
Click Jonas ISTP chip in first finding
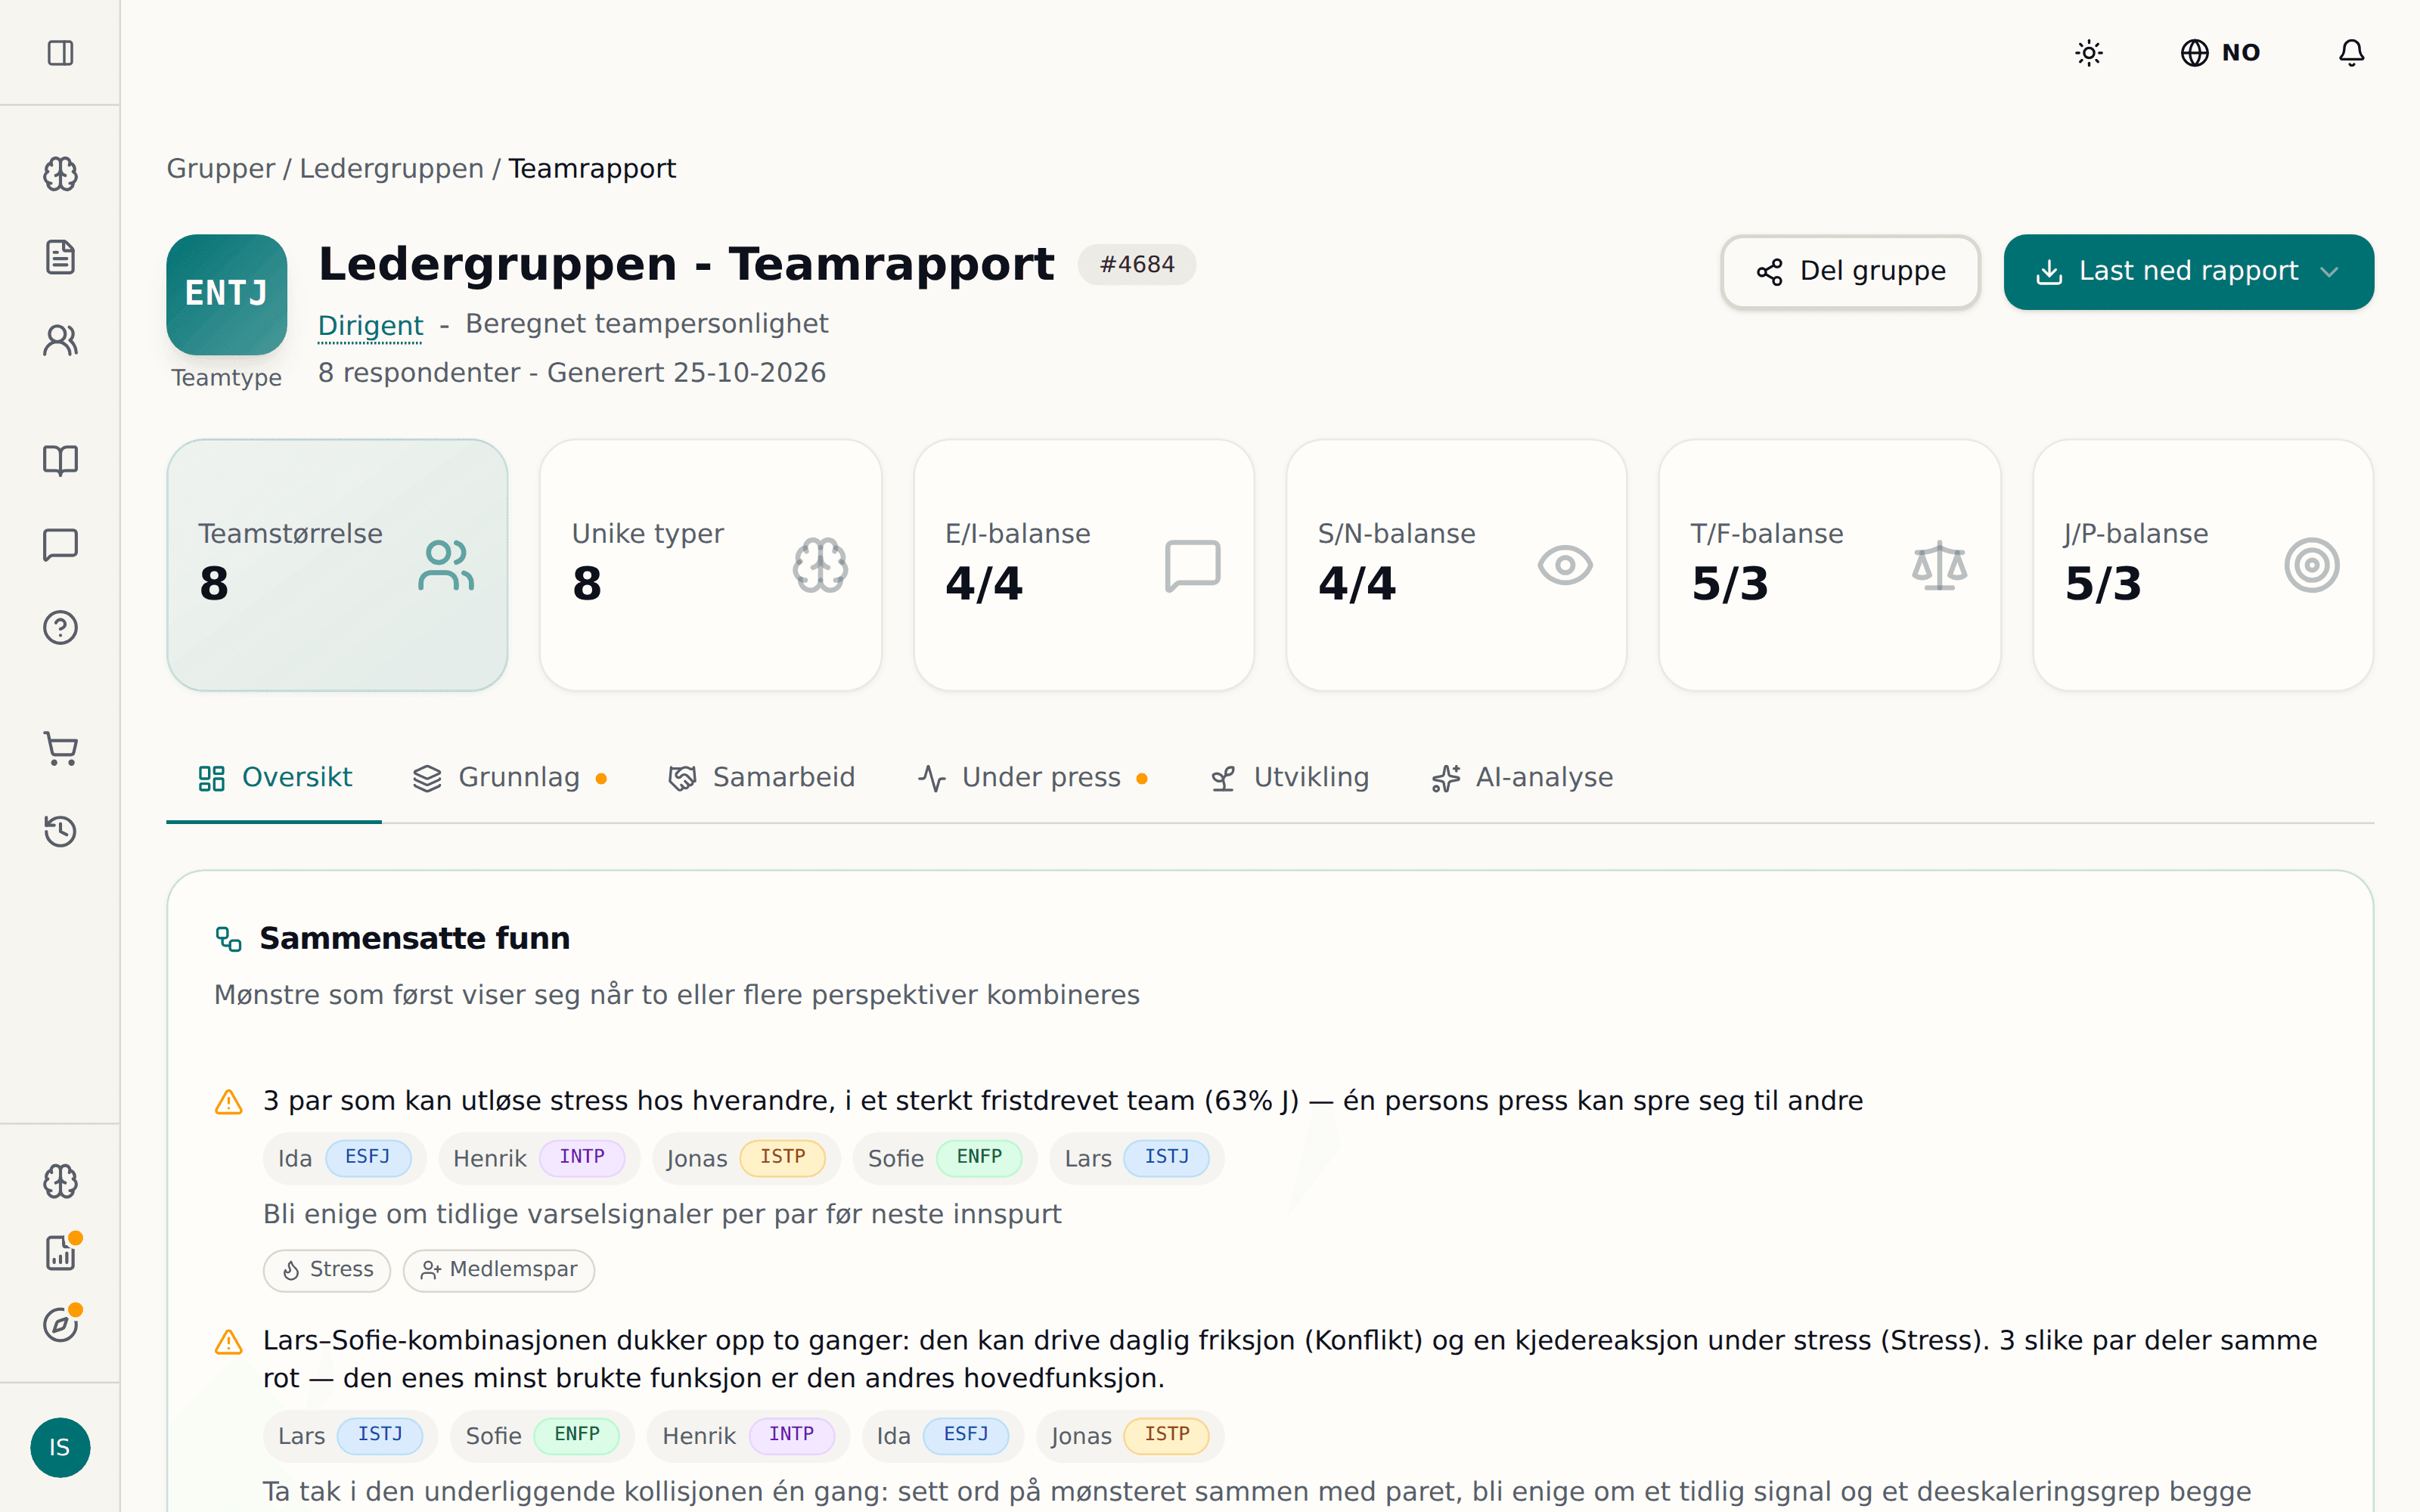coord(746,1158)
